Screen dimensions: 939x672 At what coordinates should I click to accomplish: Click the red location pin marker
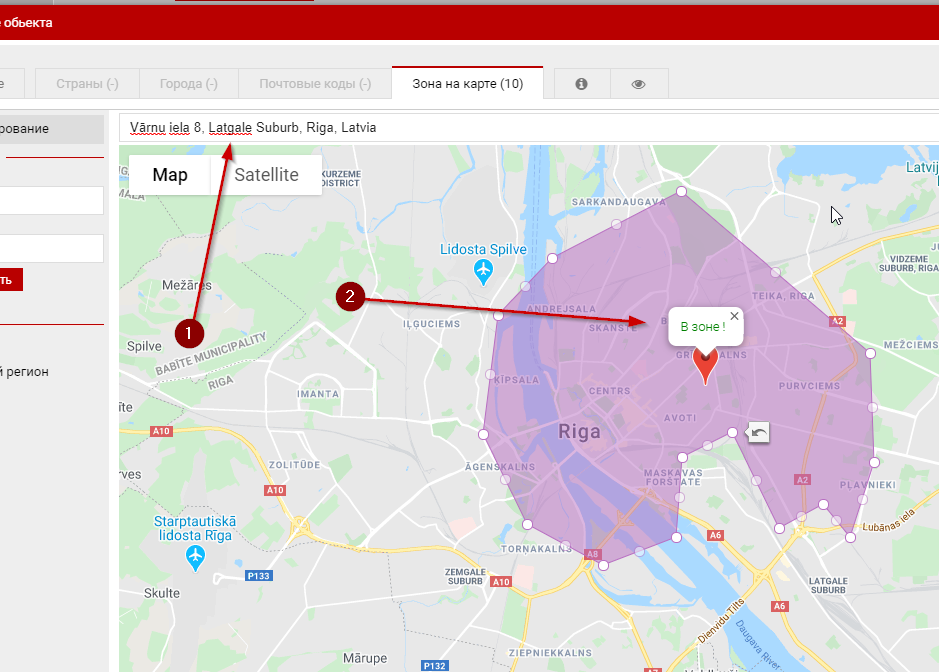tap(705, 364)
